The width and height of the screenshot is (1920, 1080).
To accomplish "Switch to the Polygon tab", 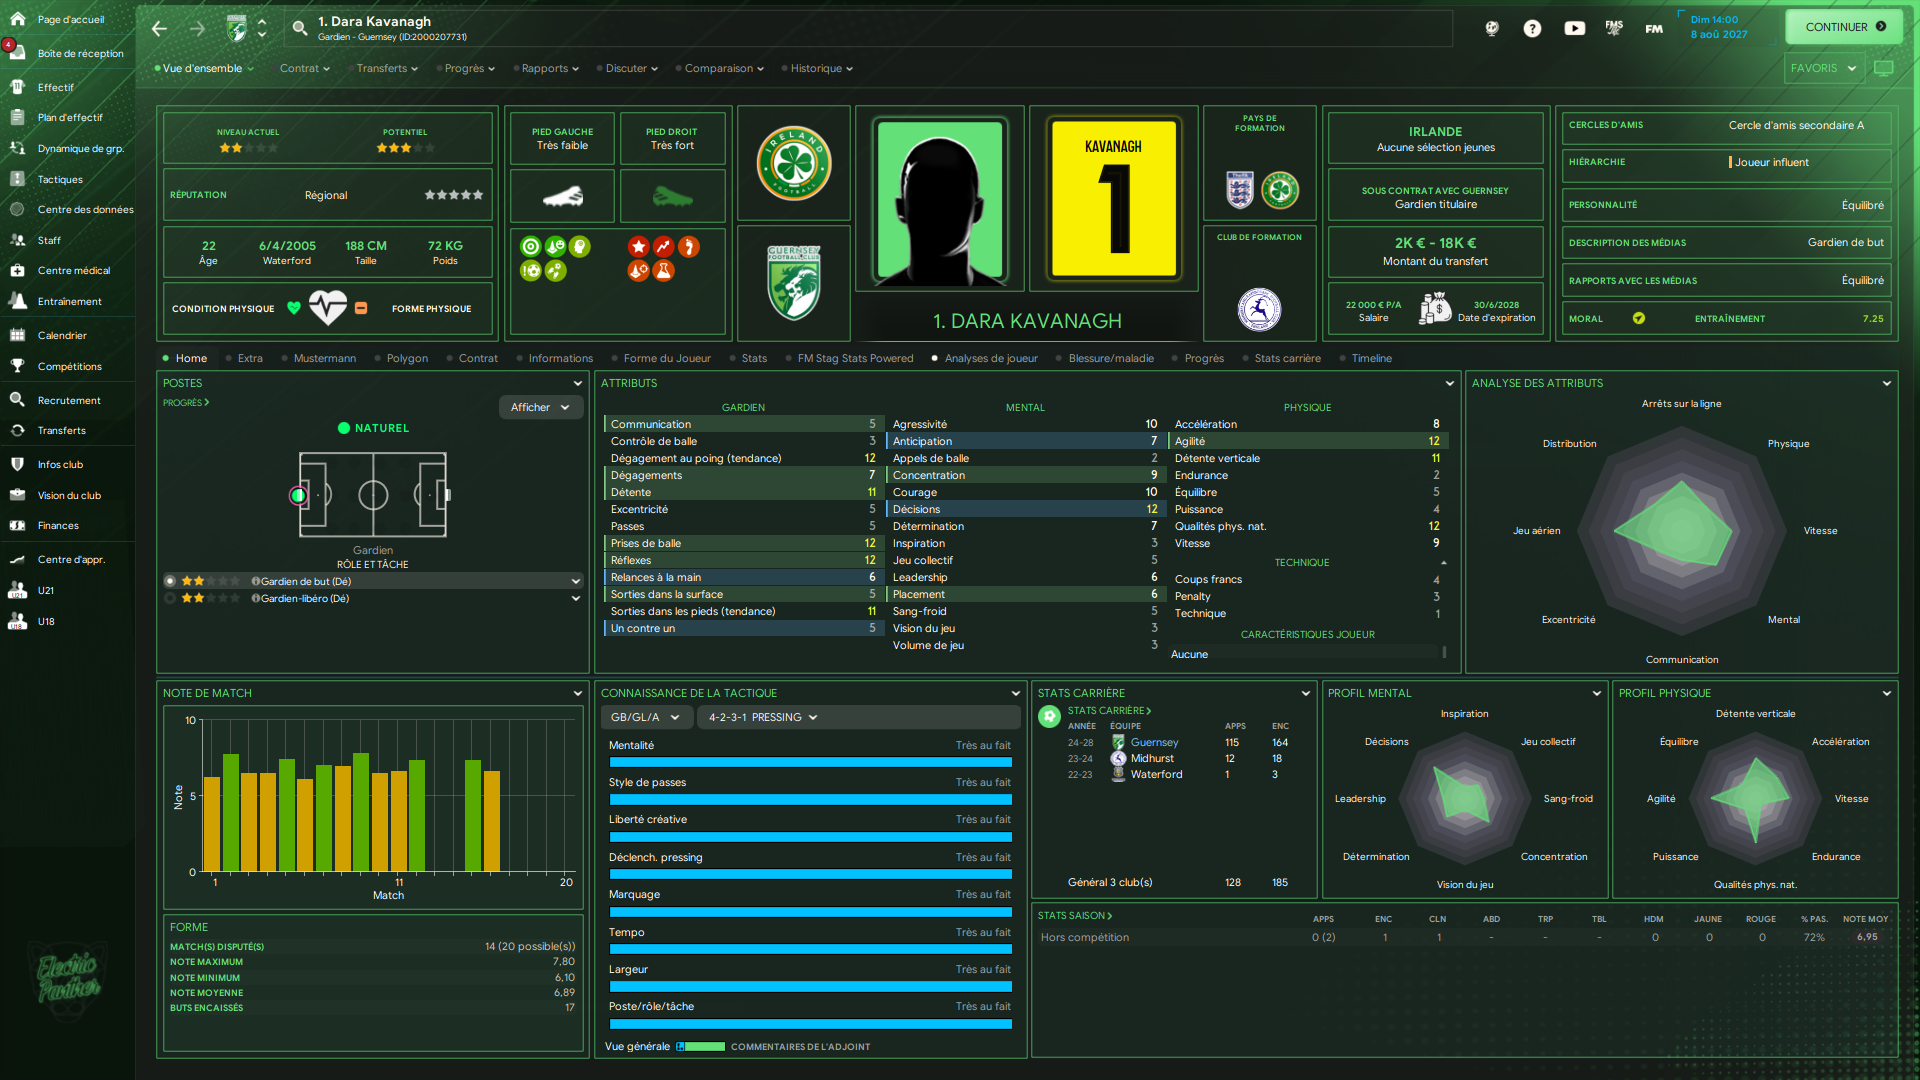I will tap(407, 358).
